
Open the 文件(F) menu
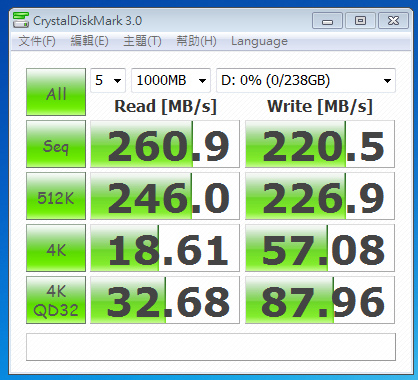tap(37, 41)
